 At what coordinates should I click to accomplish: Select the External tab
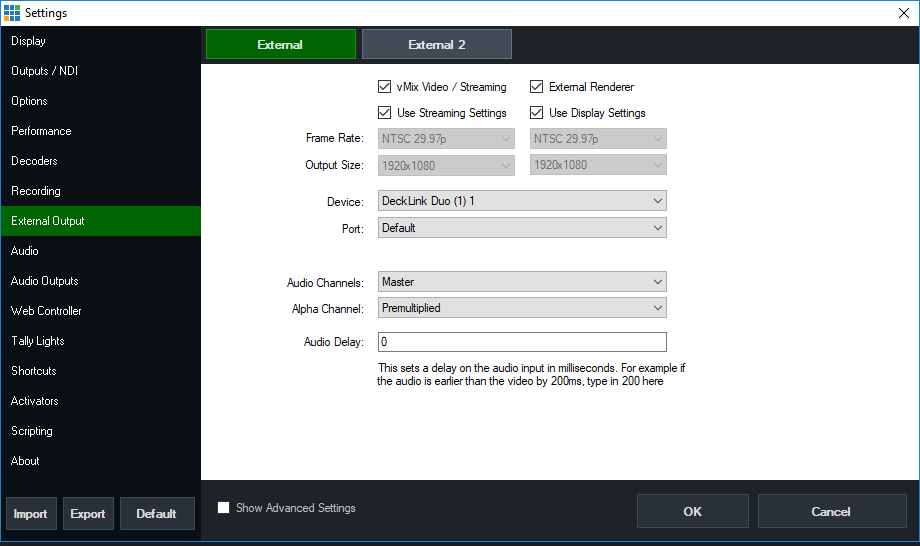coord(280,45)
